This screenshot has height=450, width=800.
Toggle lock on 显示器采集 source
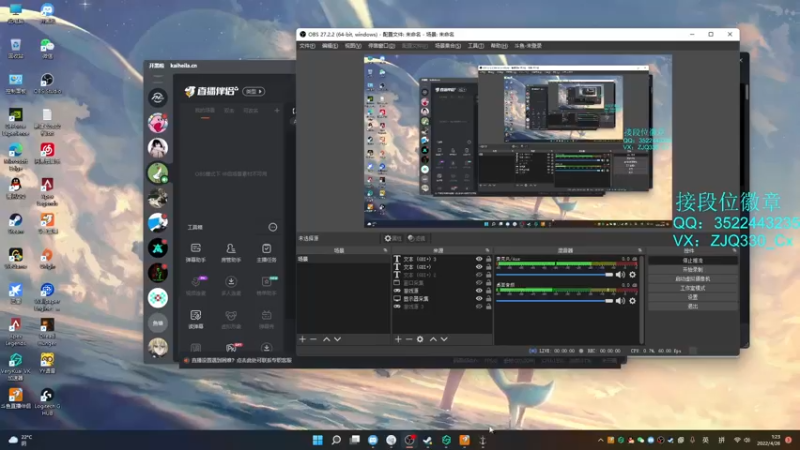click(x=488, y=298)
